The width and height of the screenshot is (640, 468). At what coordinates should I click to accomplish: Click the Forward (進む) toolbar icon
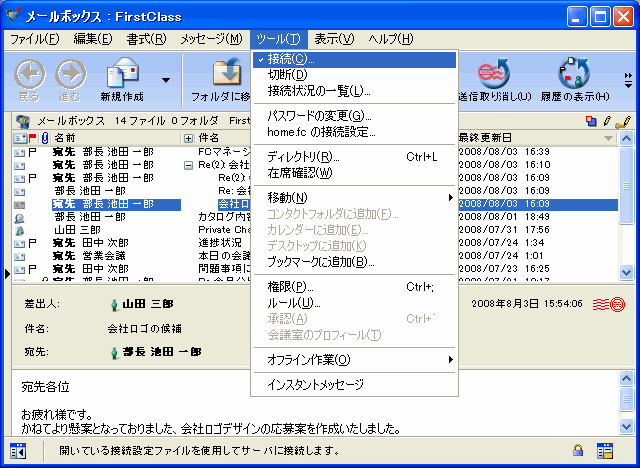tap(70, 75)
